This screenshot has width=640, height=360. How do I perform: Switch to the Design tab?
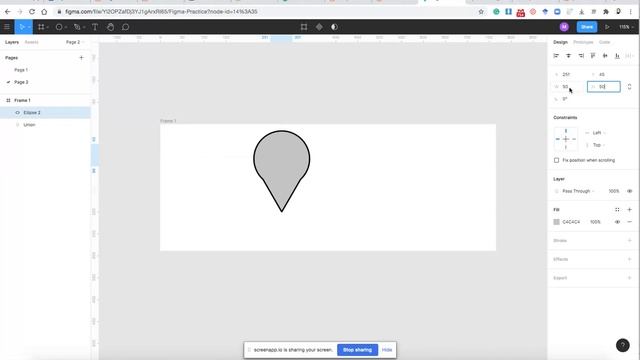pyautogui.click(x=560, y=42)
